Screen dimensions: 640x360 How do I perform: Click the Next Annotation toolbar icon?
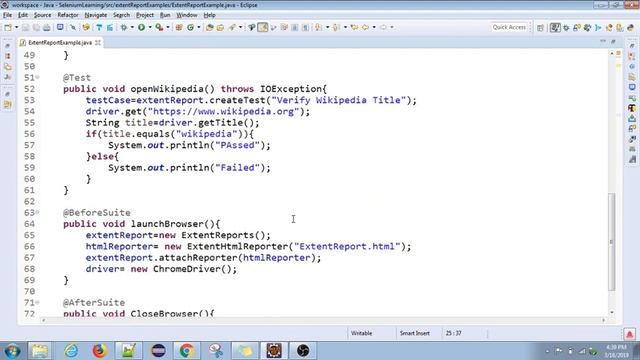point(318,27)
